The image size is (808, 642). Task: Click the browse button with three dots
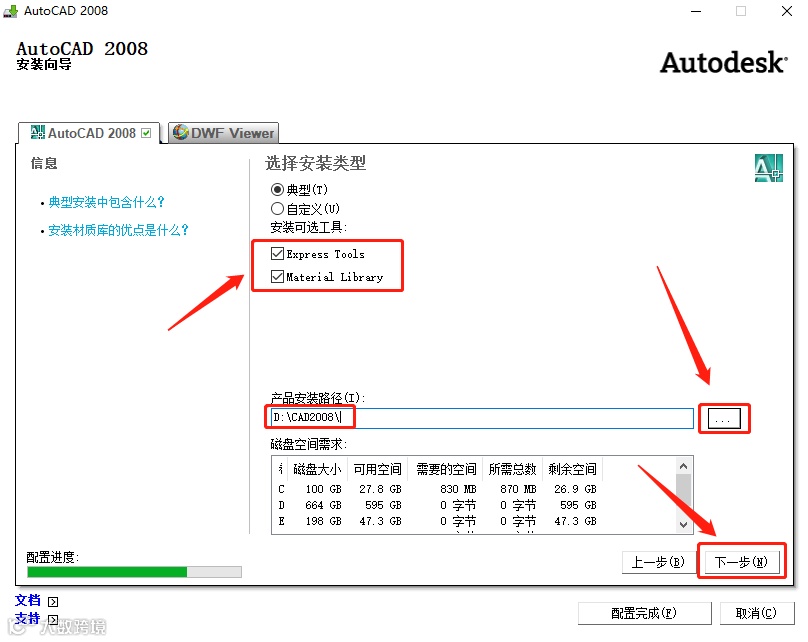coord(724,418)
